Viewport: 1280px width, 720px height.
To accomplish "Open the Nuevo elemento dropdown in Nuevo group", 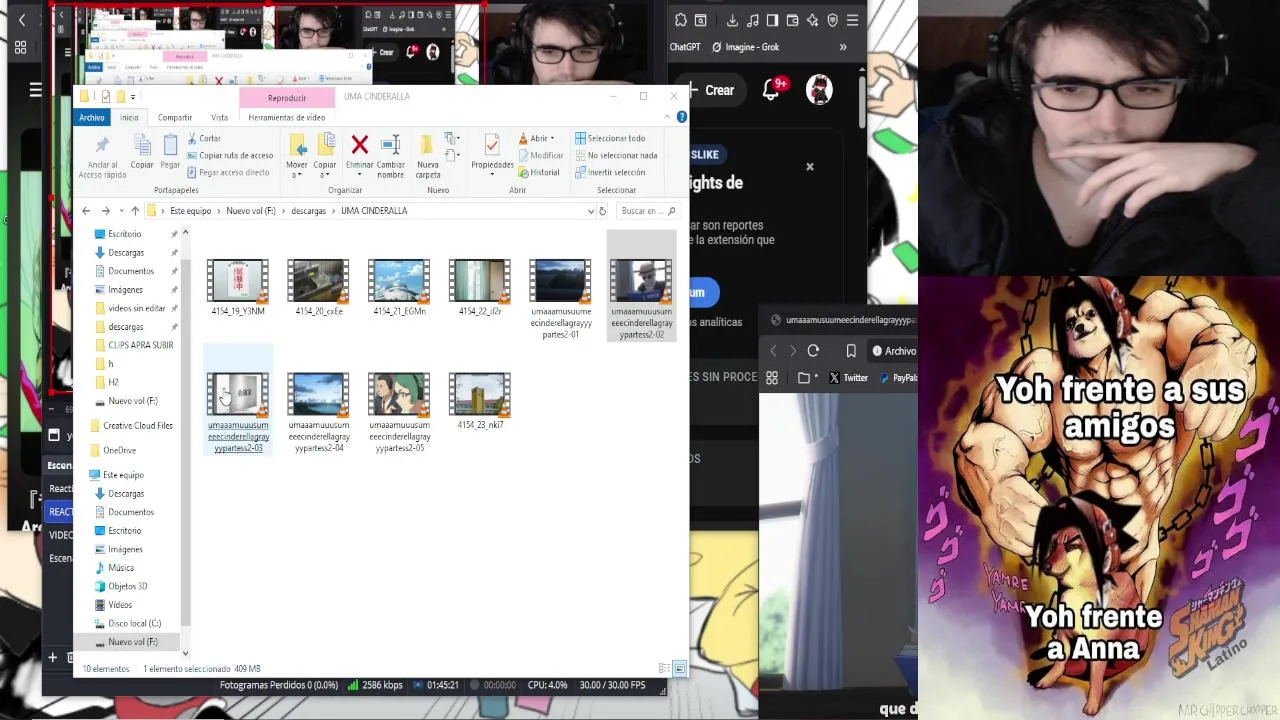I will point(451,139).
